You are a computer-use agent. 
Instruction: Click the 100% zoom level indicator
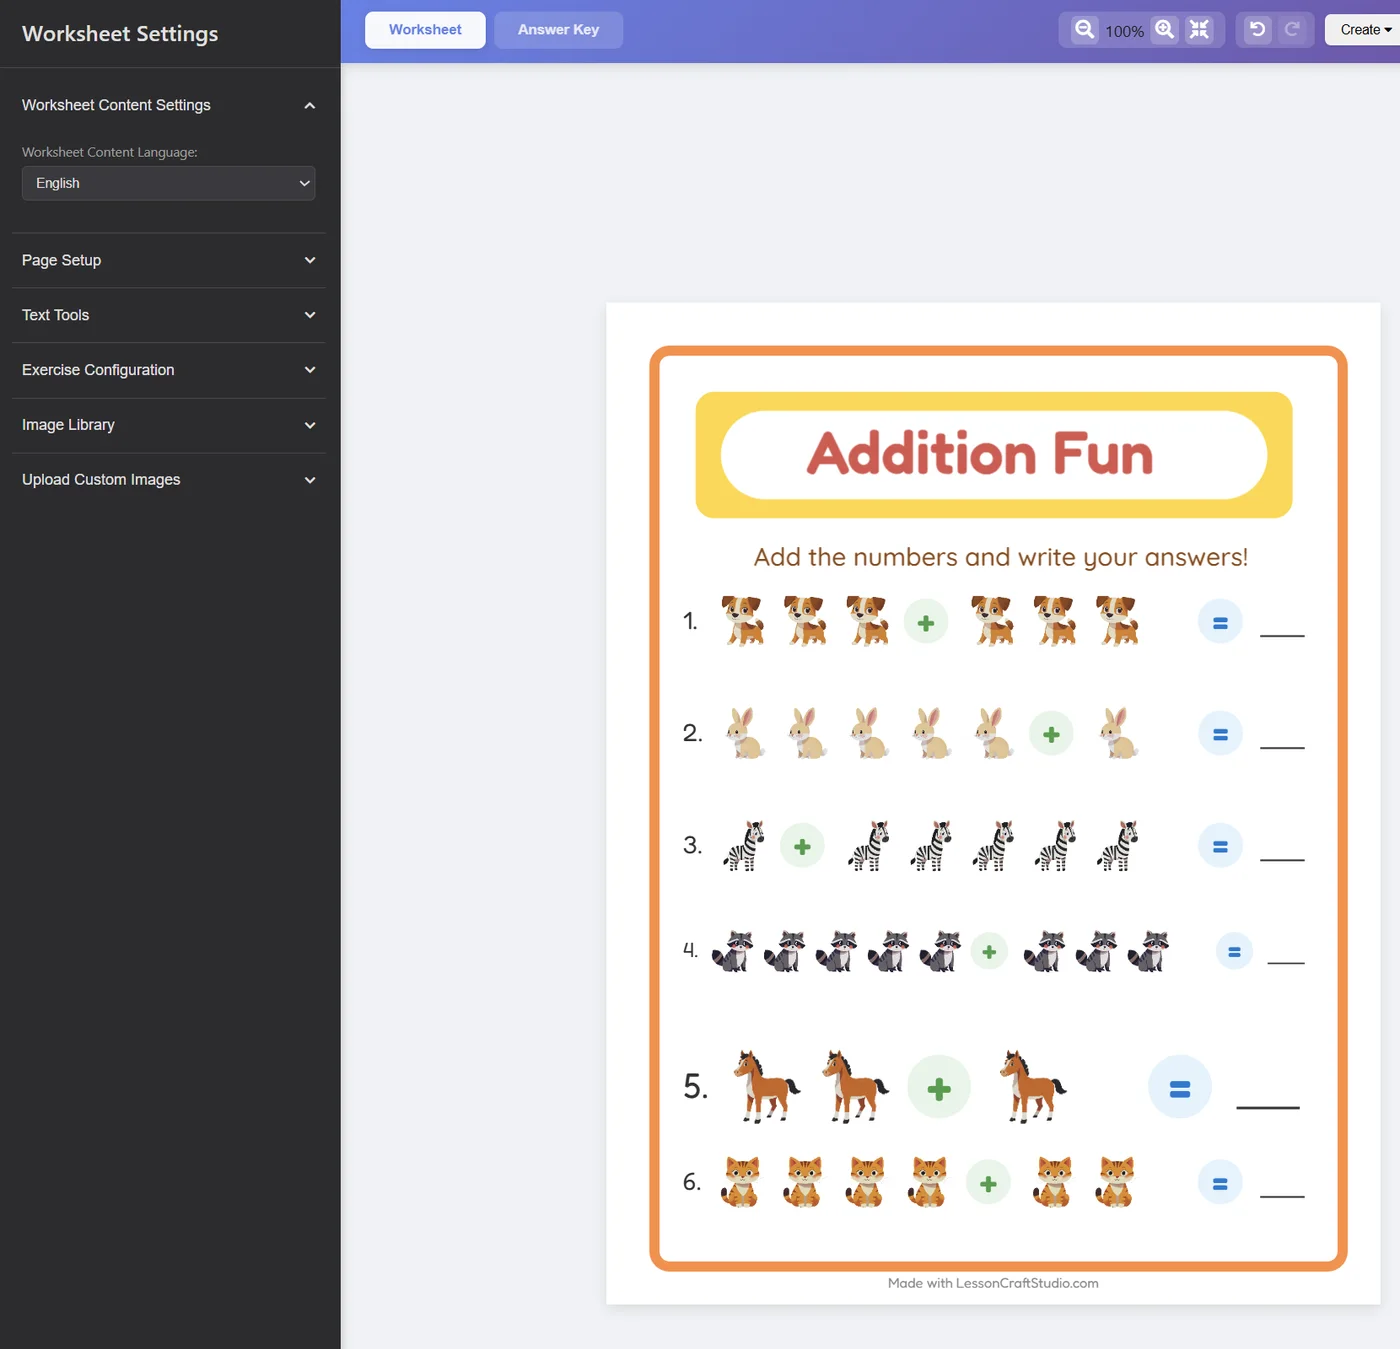(x=1124, y=32)
